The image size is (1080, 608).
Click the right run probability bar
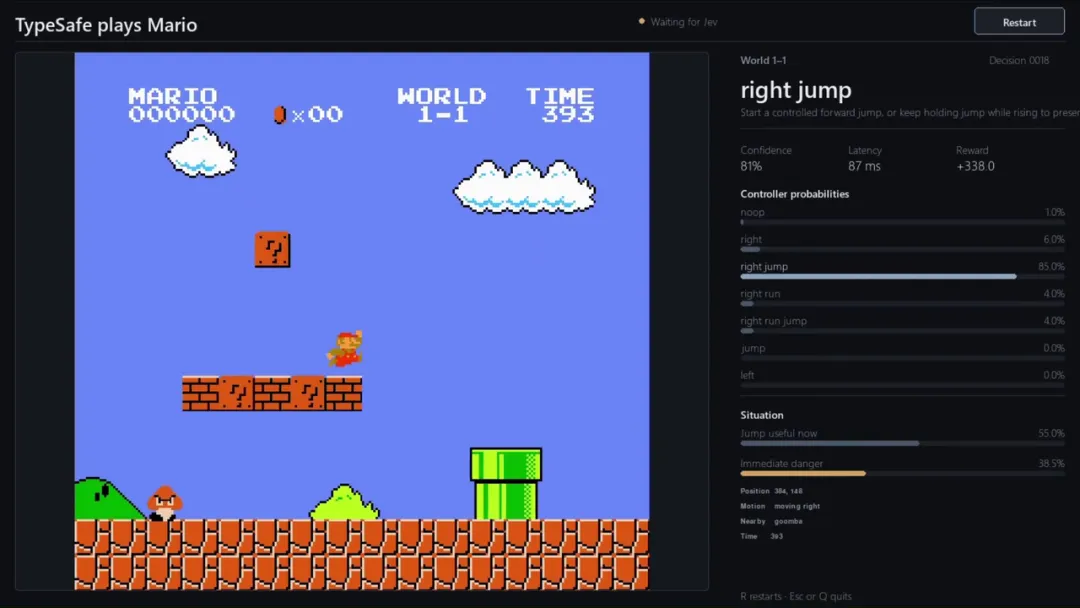coord(902,304)
